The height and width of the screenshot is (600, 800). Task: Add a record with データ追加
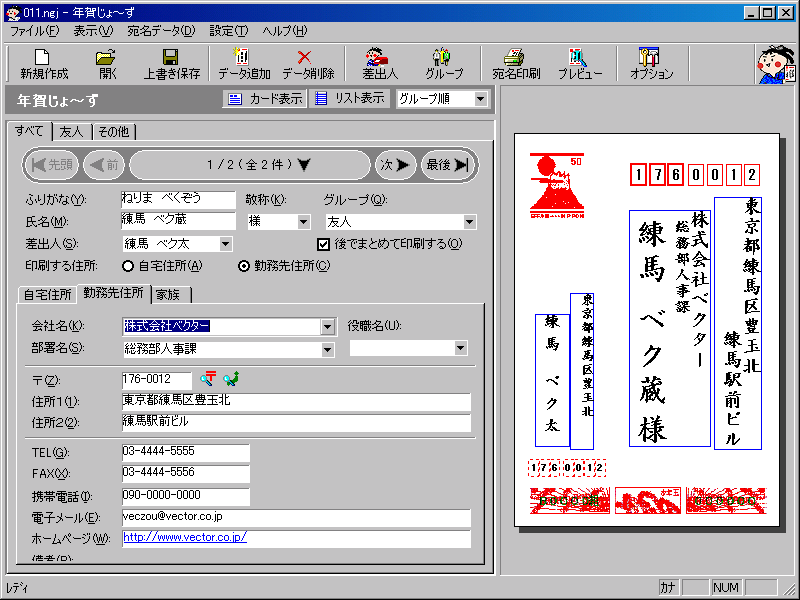tap(244, 64)
